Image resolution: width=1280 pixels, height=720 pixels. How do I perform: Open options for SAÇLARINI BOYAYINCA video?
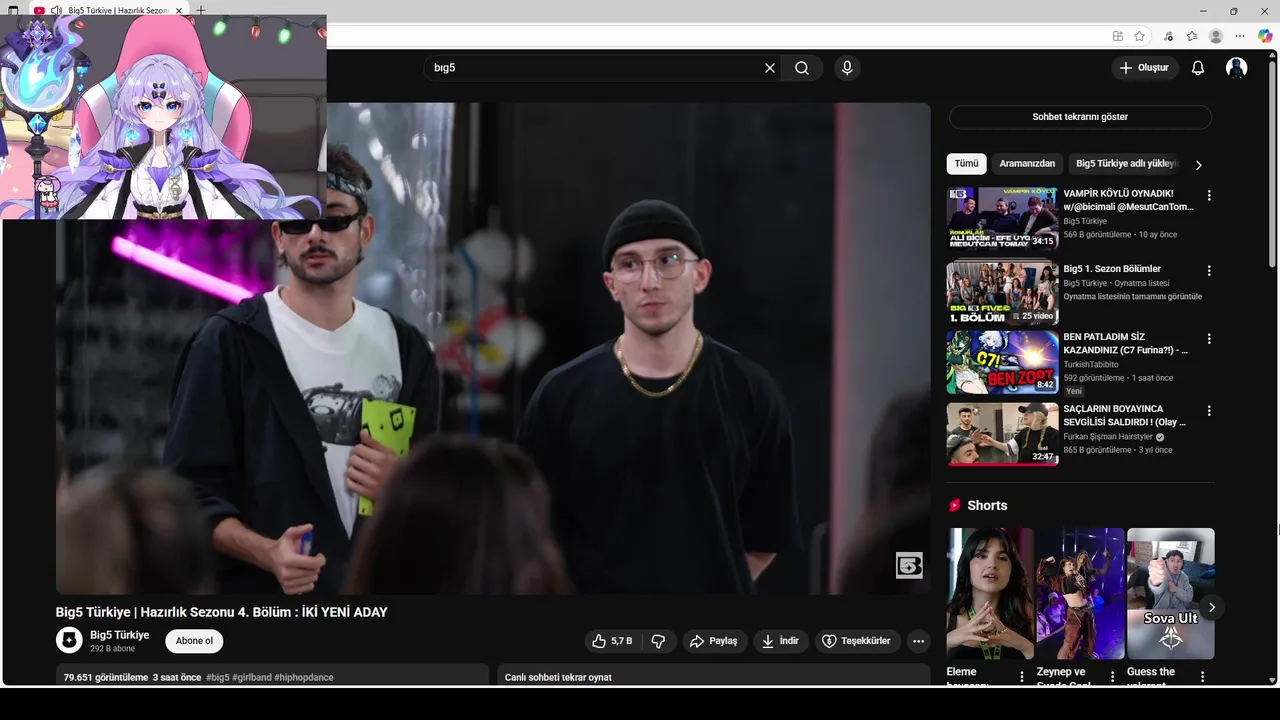tap(1209, 411)
